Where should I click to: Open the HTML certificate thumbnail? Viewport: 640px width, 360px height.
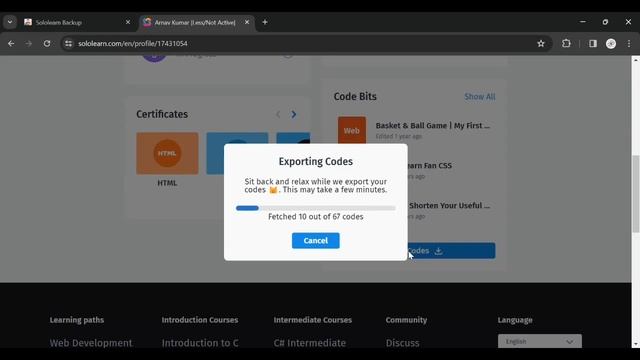pyautogui.click(x=167, y=153)
